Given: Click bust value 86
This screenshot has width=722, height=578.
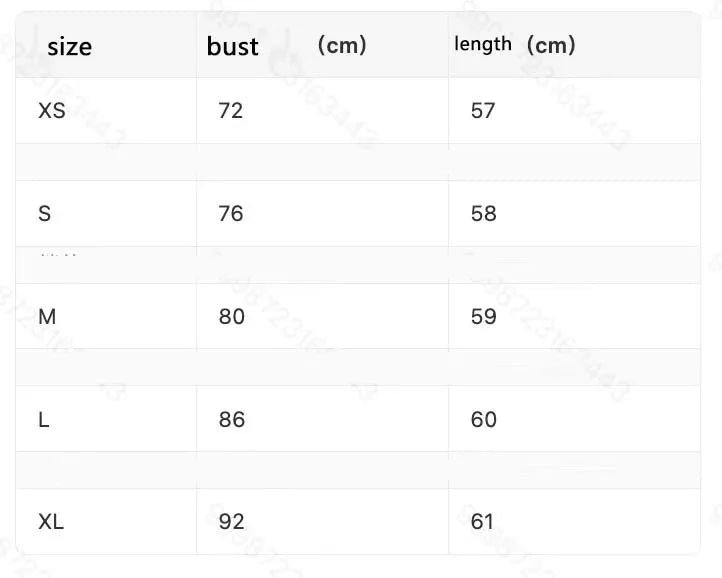Looking at the screenshot, I should coord(232,420).
